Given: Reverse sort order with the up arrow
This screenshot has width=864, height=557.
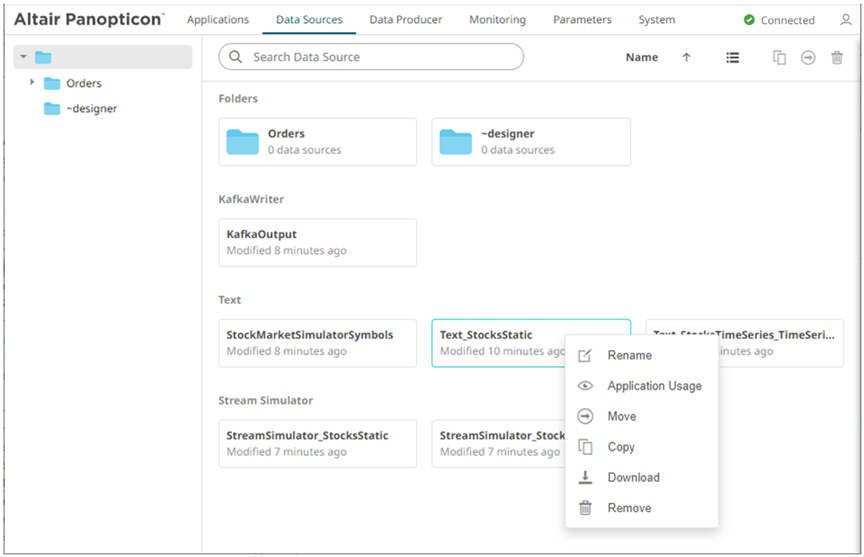Looking at the screenshot, I should pos(686,58).
